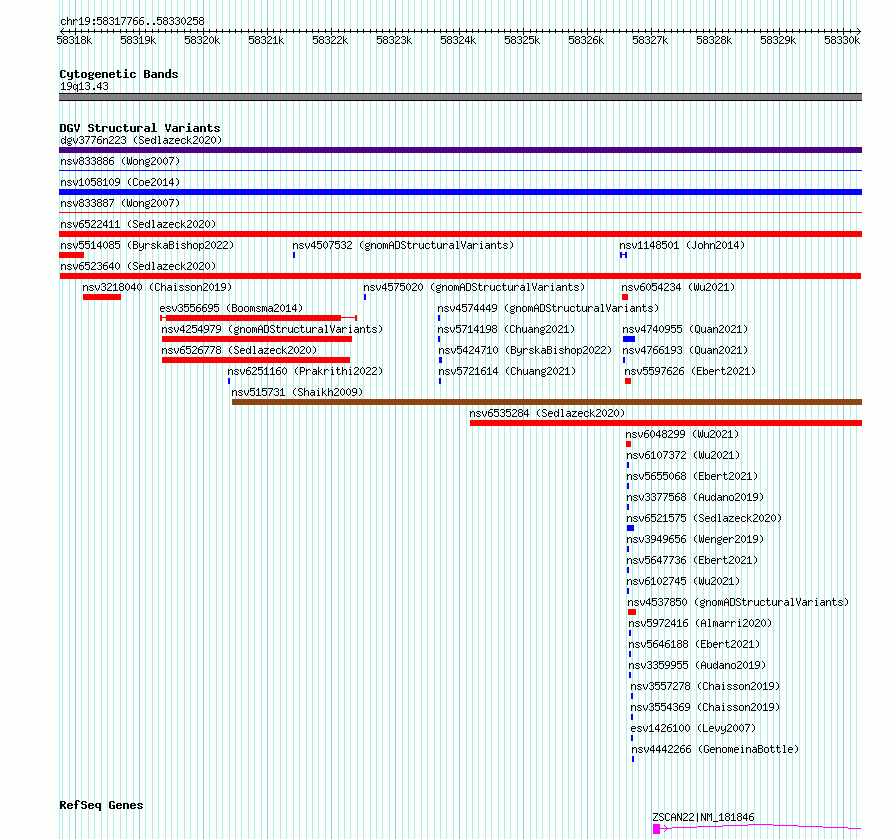Select the nsv833886 (Wong2007) variant label

tap(120, 161)
